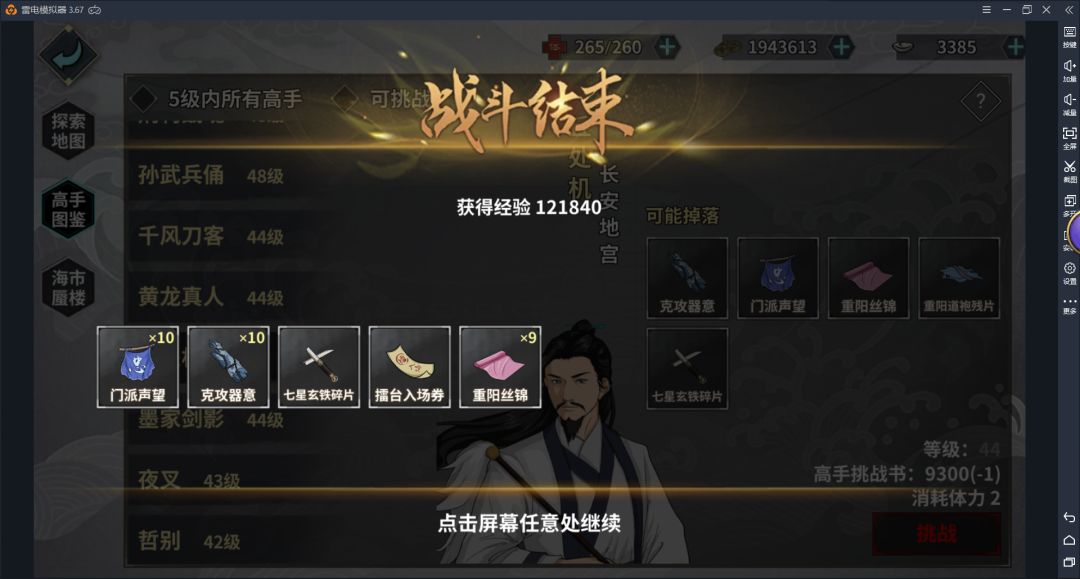Add stamina with plus next to 265/260
Screen dimensions: 1080x579
tap(667, 47)
